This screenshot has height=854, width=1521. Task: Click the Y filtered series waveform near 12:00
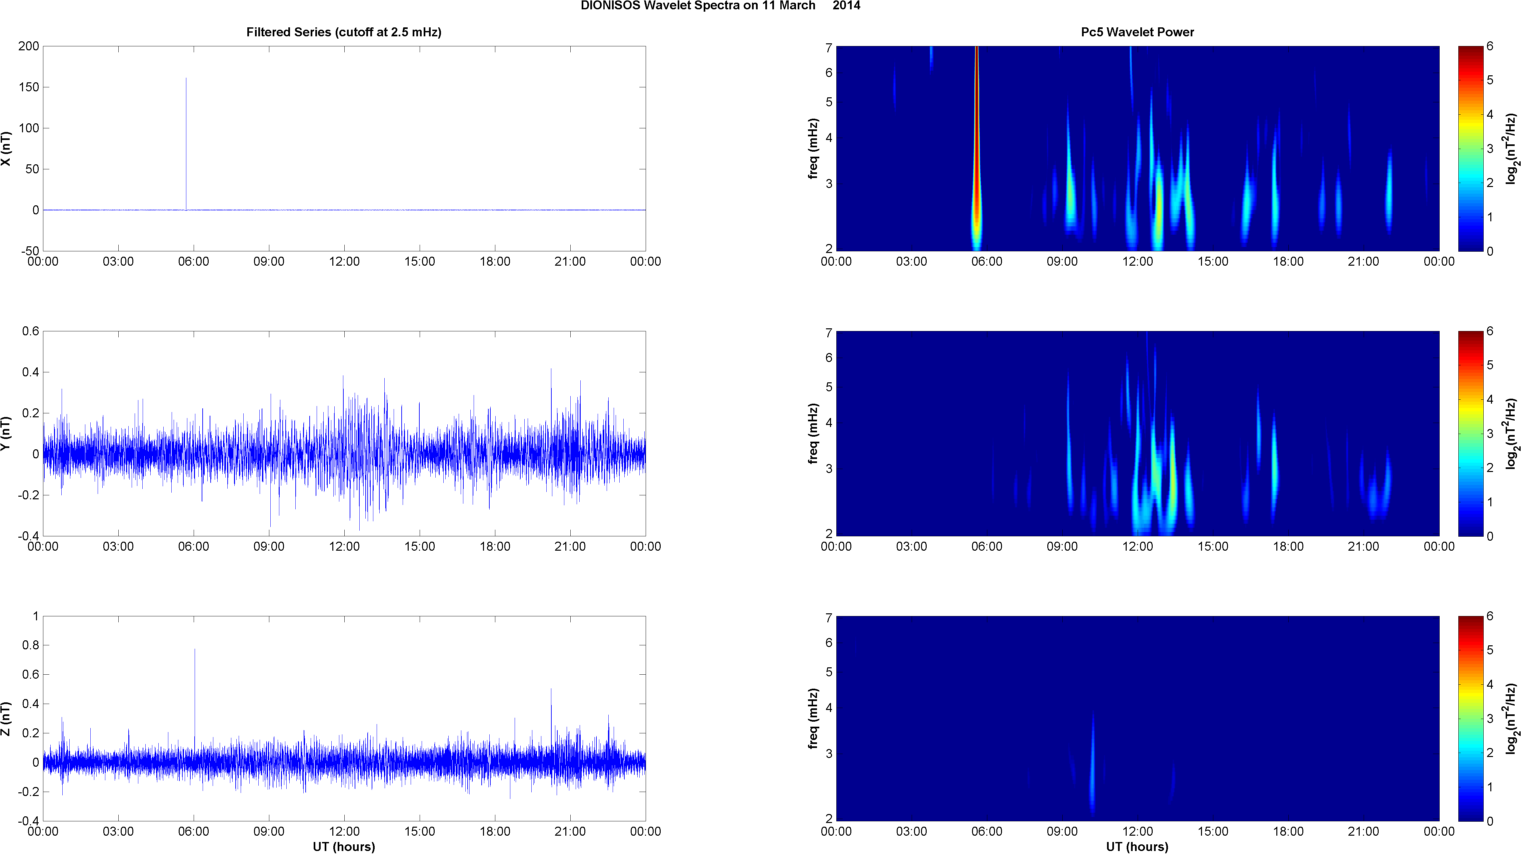click(x=346, y=453)
